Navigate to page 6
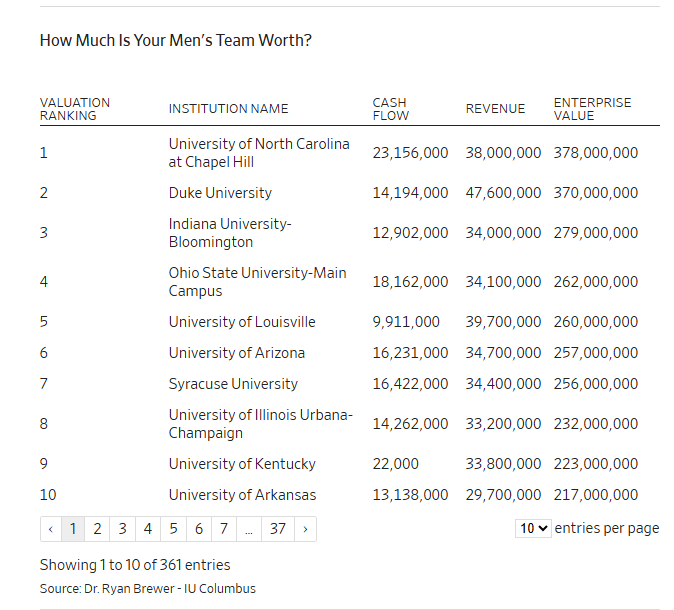Screen dimensions: 674x610 [199, 529]
